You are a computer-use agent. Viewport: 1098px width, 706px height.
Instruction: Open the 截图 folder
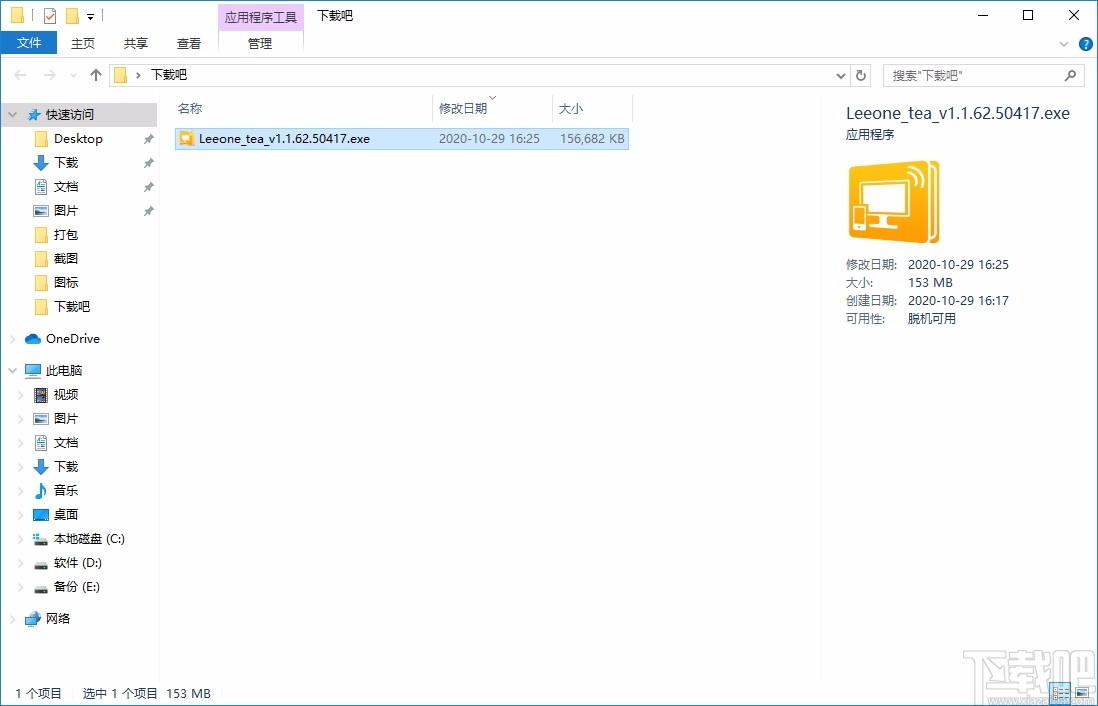(x=66, y=258)
